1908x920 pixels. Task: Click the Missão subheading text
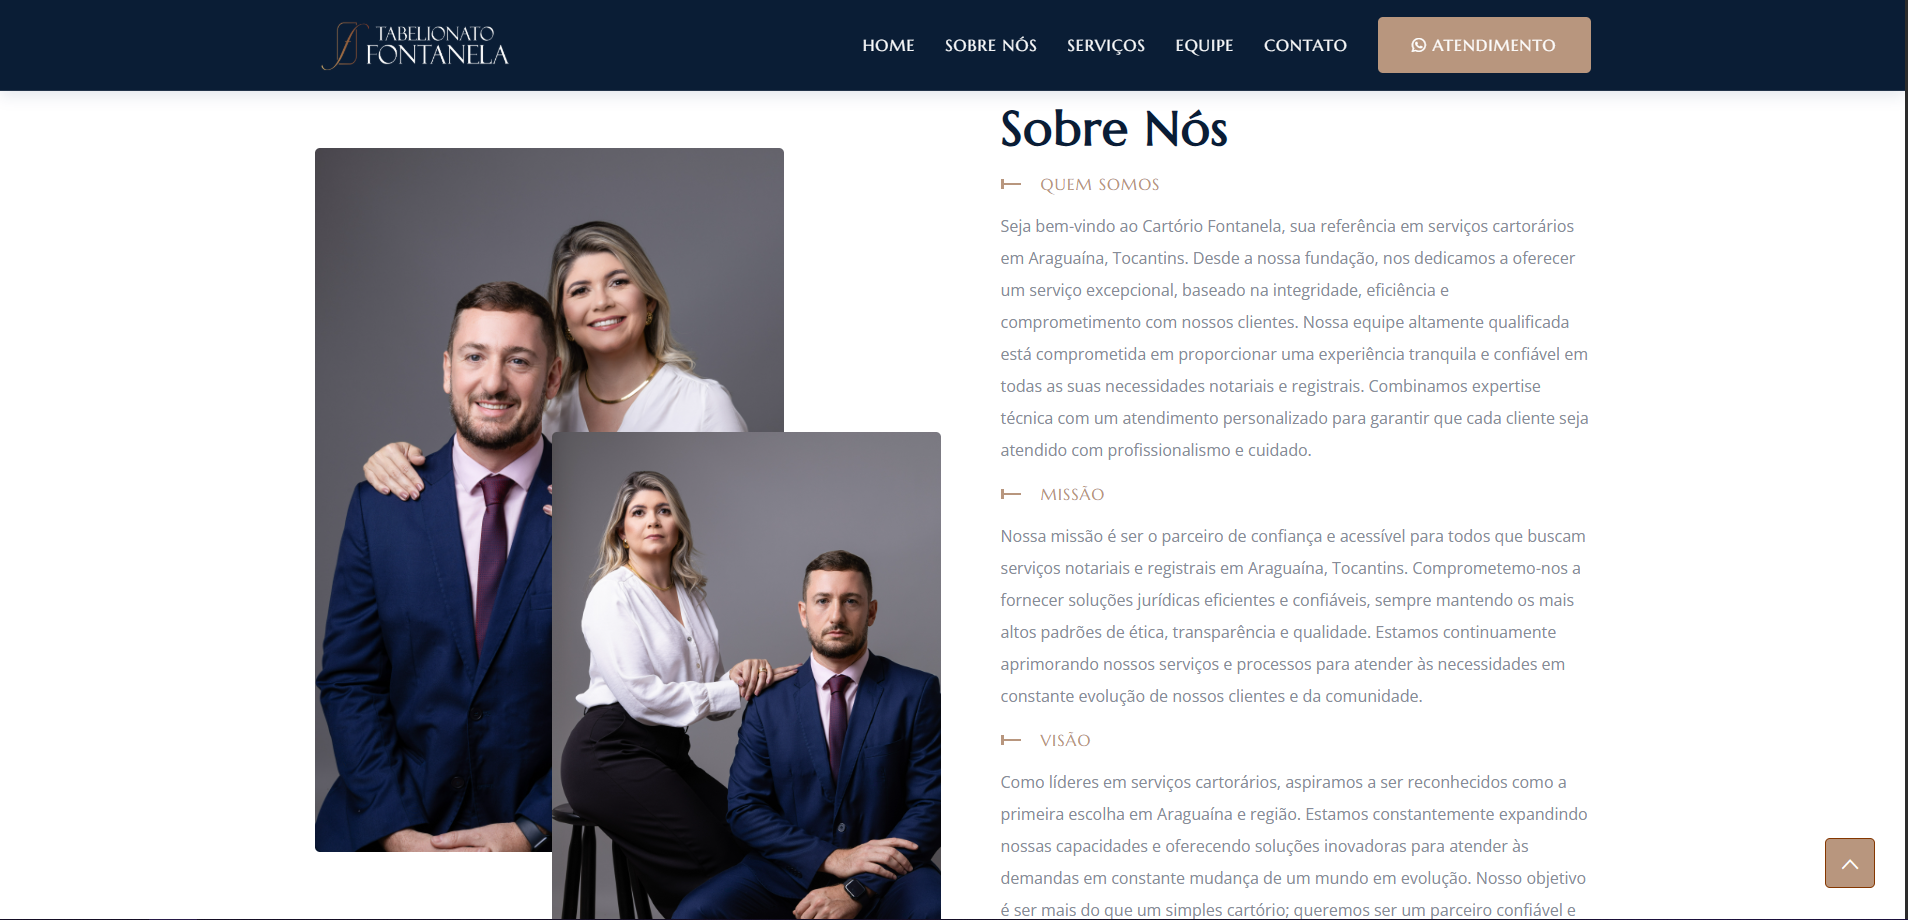1072,494
